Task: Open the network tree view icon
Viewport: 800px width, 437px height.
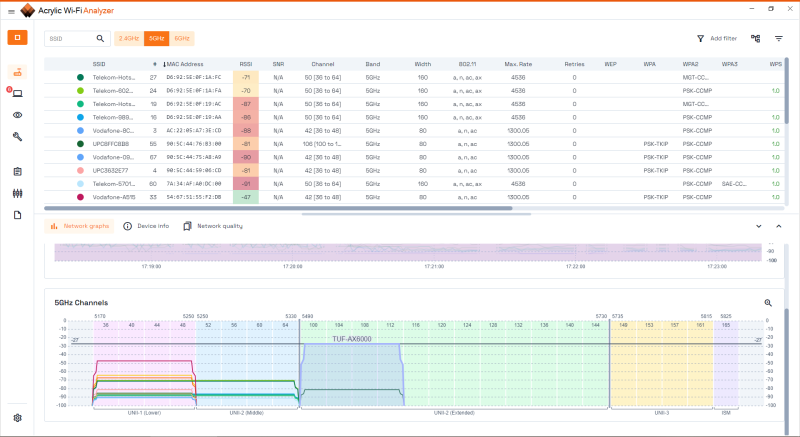Action: (x=756, y=38)
